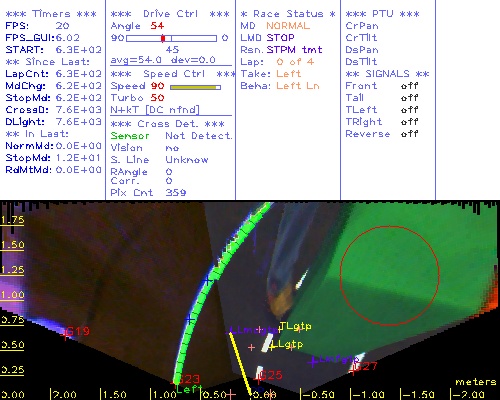Click the NORMAL mode value
The width and height of the screenshot is (500, 400).
click(288, 26)
